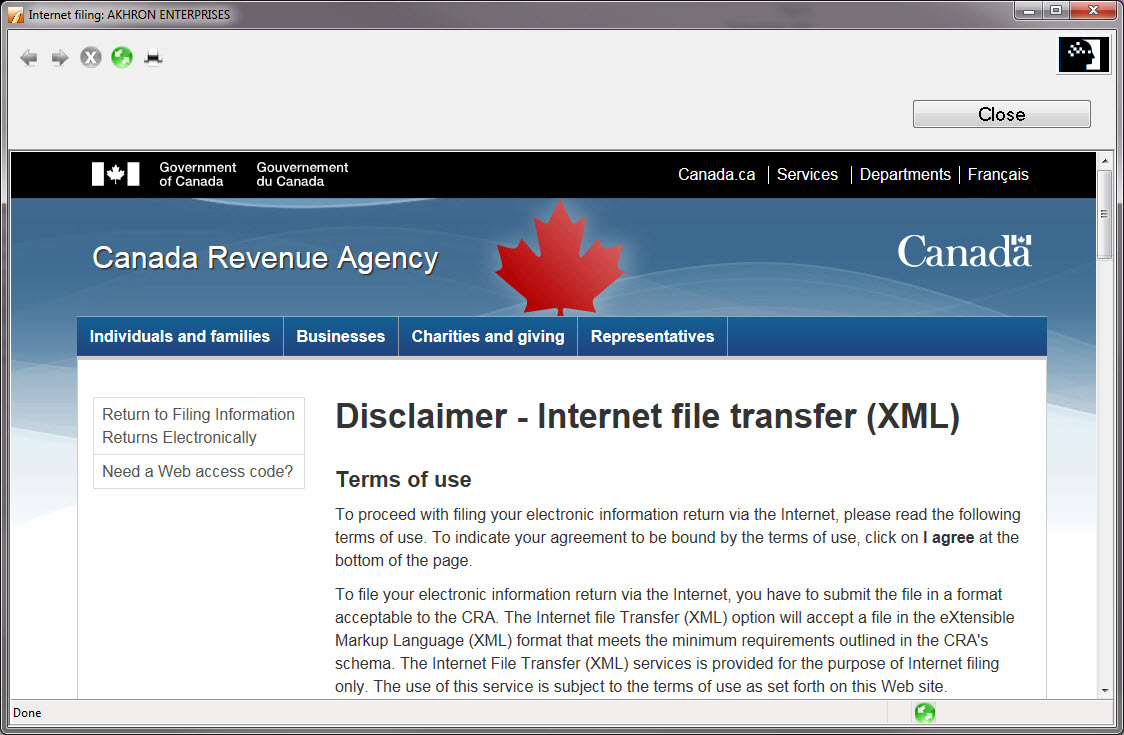Open the Departments link
Viewport: 1124px width, 735px height.
[x=905, y=174]
